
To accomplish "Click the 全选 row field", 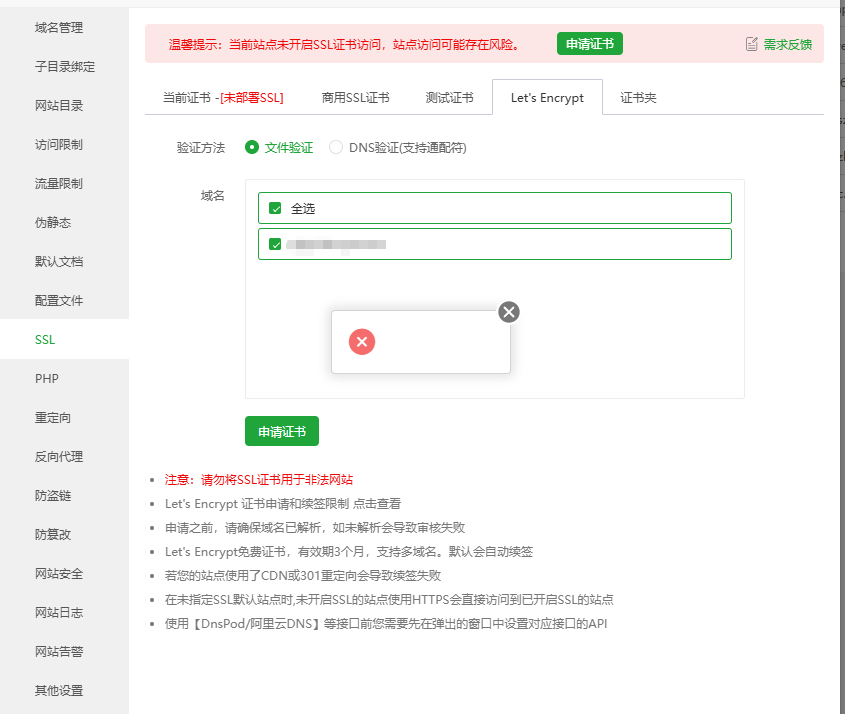I will tap(495, 208).
